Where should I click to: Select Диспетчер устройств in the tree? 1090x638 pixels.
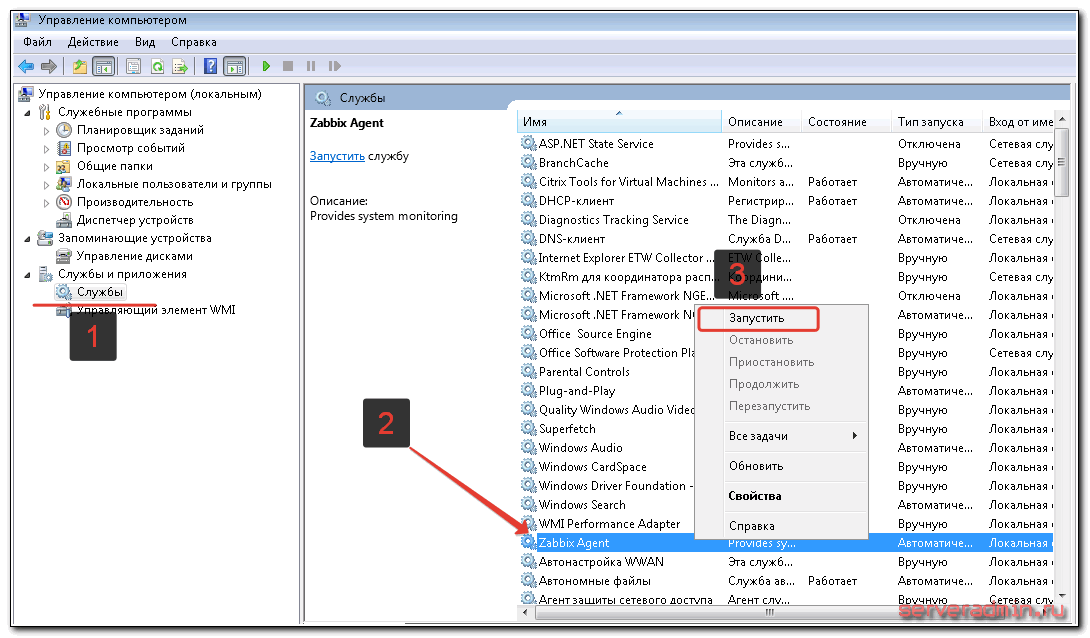134,220
